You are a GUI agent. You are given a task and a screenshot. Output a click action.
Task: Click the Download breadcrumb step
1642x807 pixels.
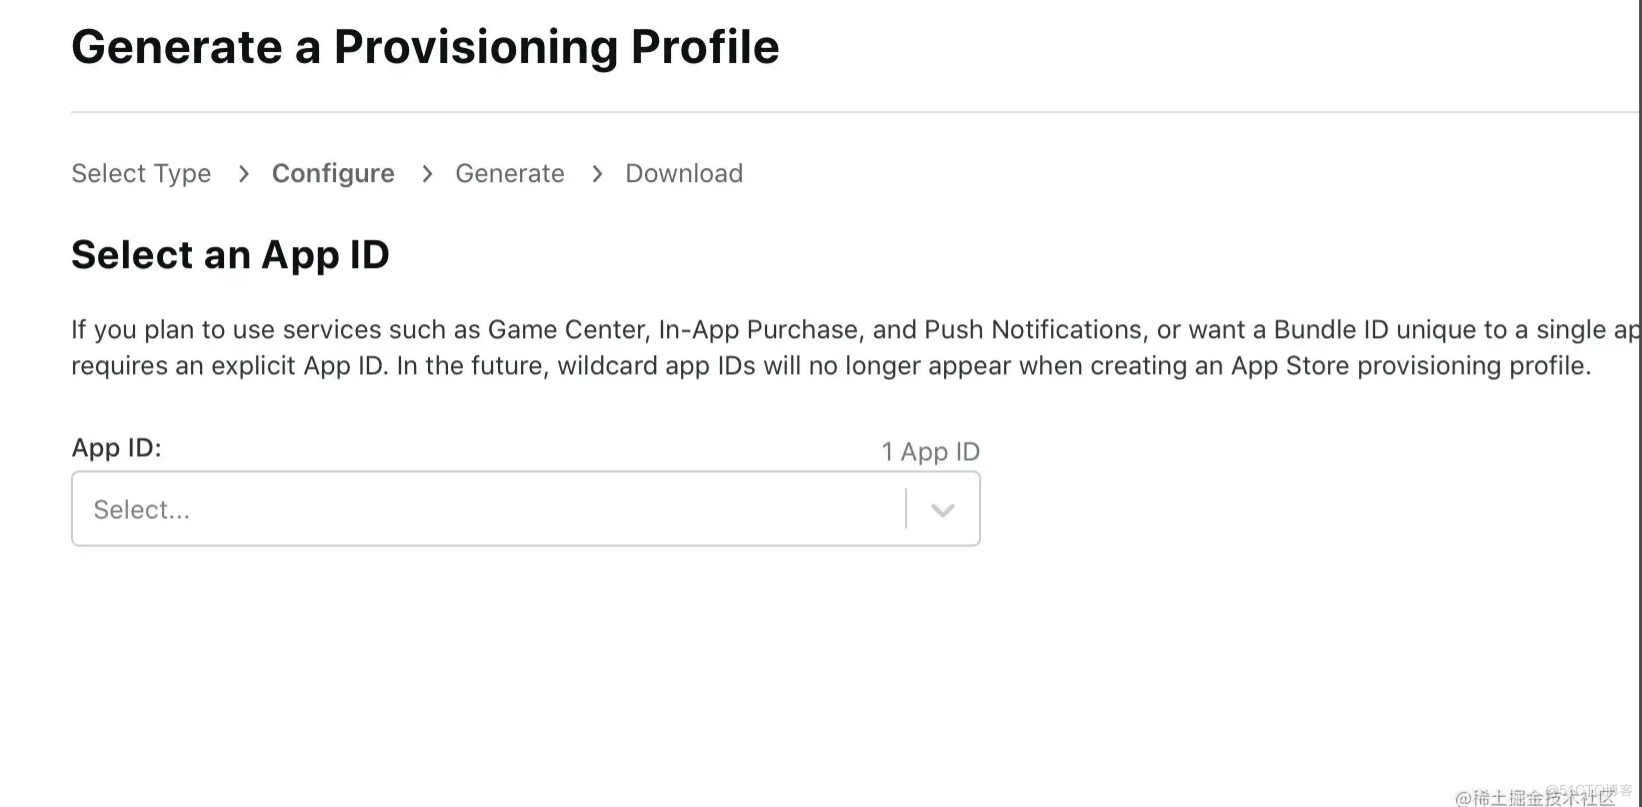pos(684,173)
